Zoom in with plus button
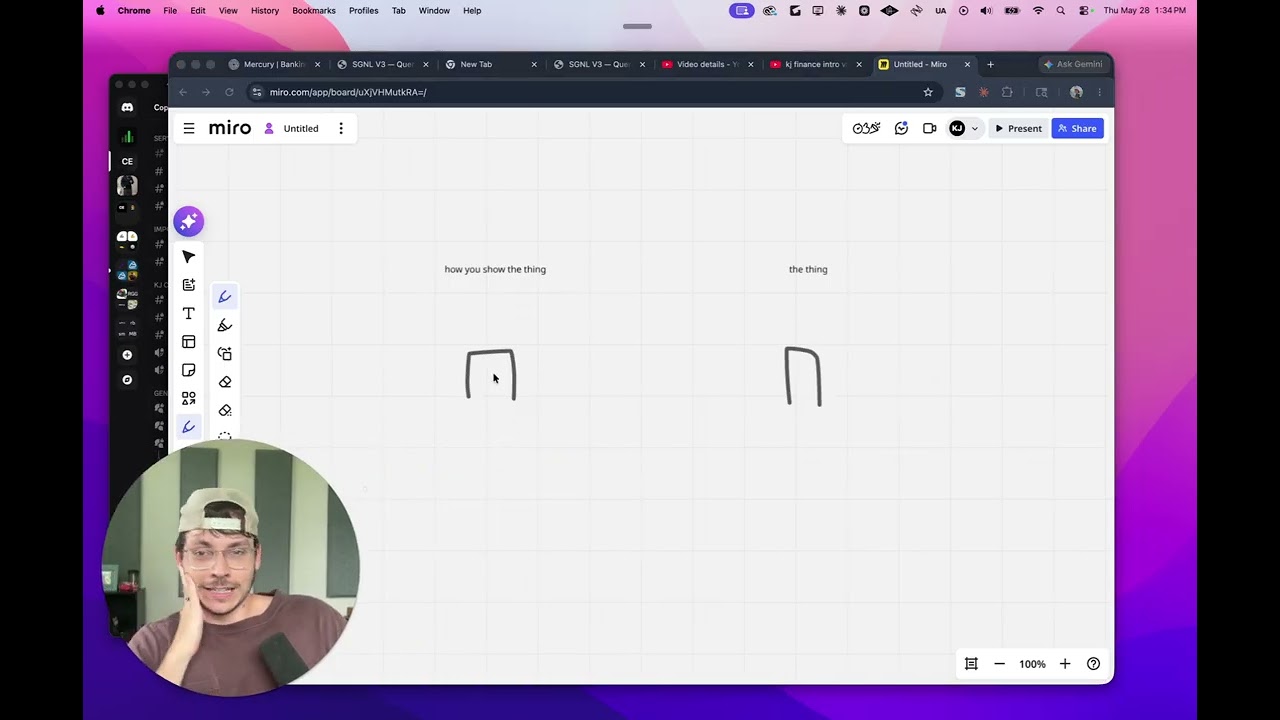This screenshot has width=1280, height=720. 1065,664
